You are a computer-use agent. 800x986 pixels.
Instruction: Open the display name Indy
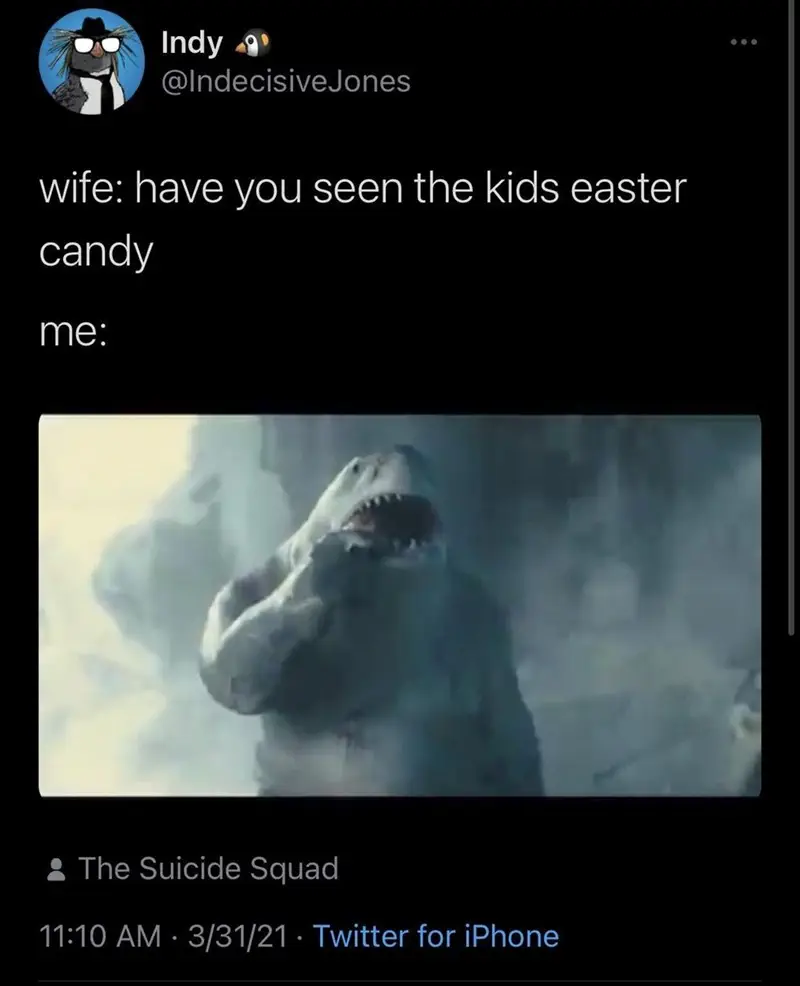192,43
